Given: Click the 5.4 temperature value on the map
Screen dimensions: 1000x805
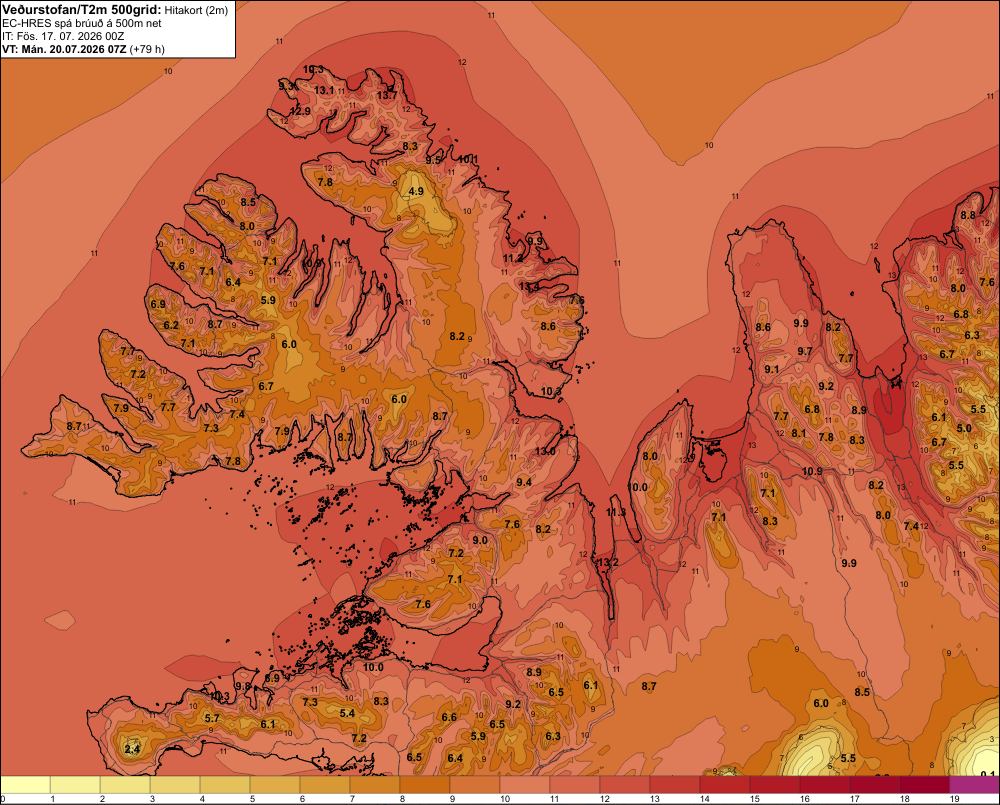Looking at the screenshot, I should (347, 713).
